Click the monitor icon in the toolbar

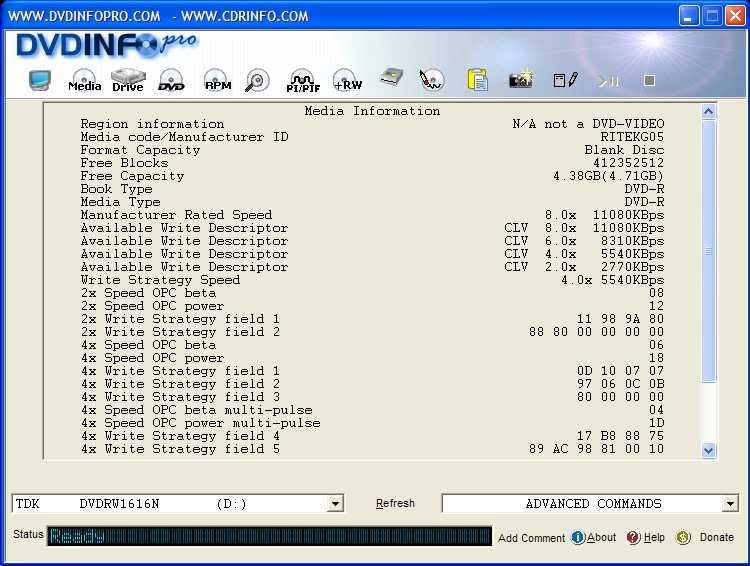point(40,80)
